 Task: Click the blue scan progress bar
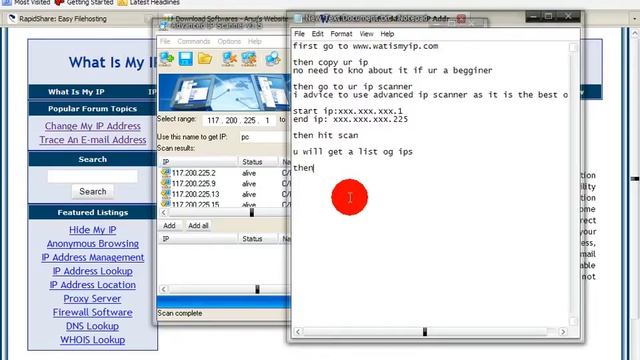[224, 302]
